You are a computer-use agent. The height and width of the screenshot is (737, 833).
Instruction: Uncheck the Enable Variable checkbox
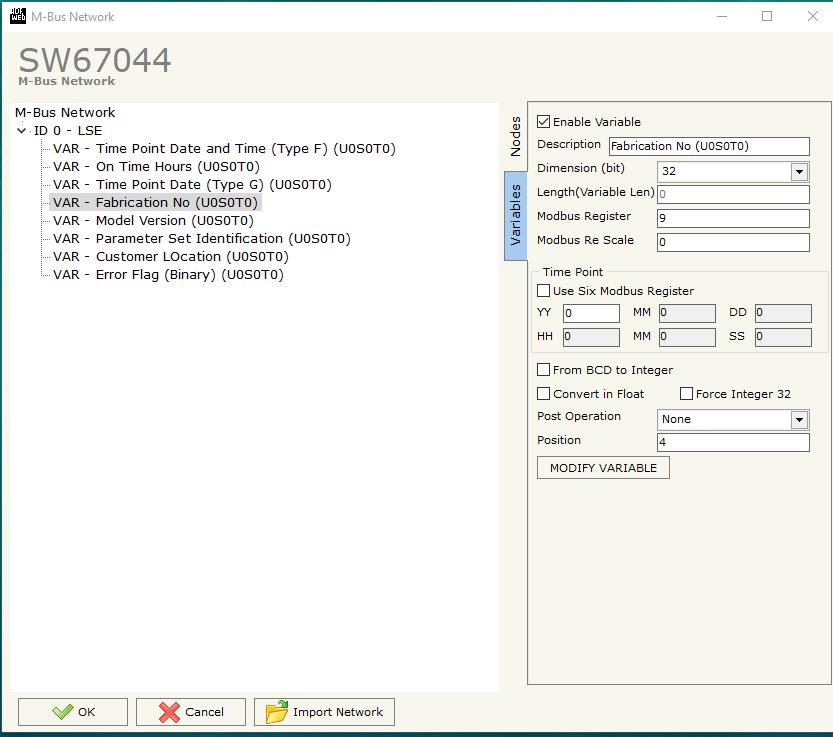(543, 122)
